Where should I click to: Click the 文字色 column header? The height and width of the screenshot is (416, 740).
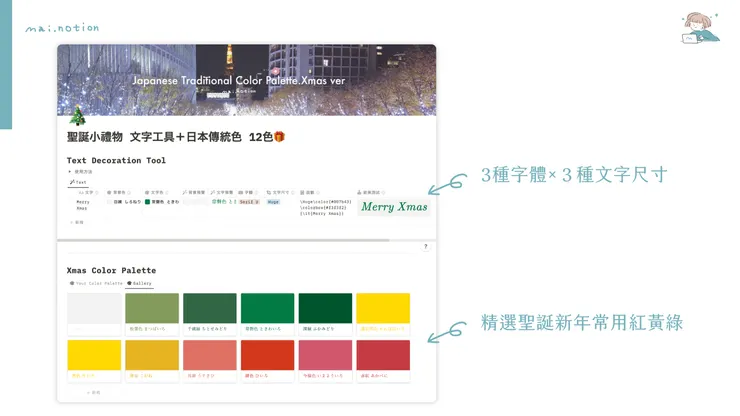[x=157, y=193]
